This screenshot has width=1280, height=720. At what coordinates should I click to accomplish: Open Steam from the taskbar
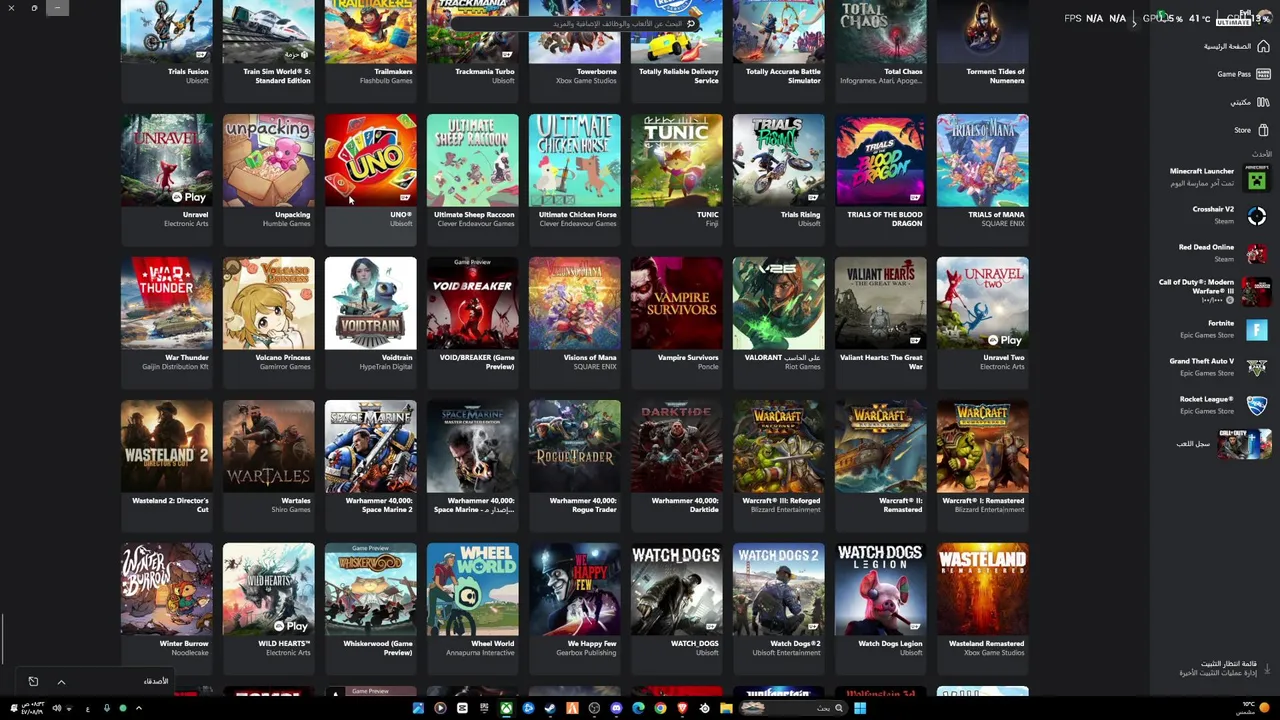[550, 708]
